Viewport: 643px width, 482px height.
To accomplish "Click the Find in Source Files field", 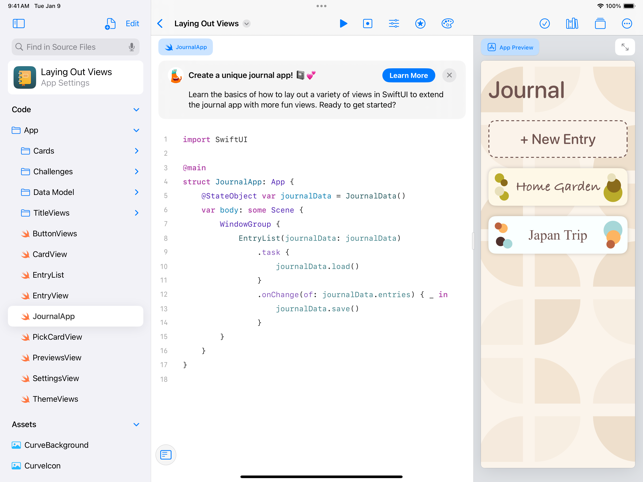I will point(75,47).
